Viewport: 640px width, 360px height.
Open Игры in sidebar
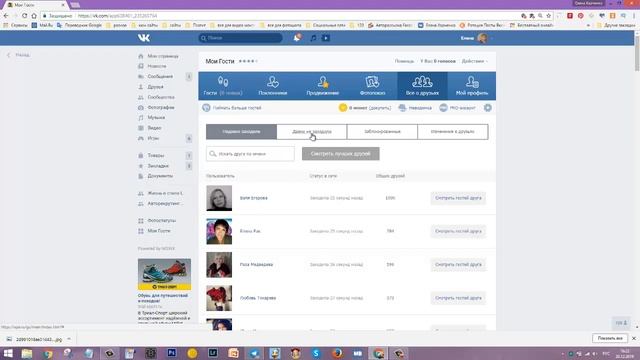tap(153, 139)
